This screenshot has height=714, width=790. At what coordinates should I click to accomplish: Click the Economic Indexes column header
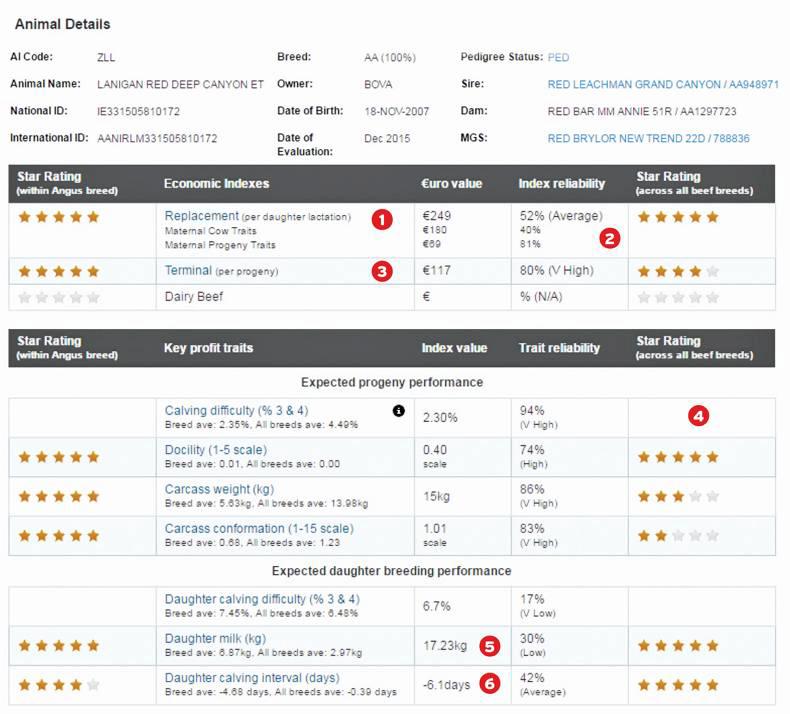click(216, 183)
